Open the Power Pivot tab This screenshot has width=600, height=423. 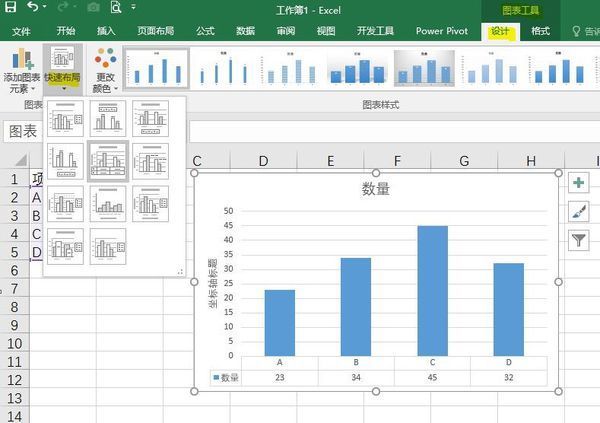[442, 31]
